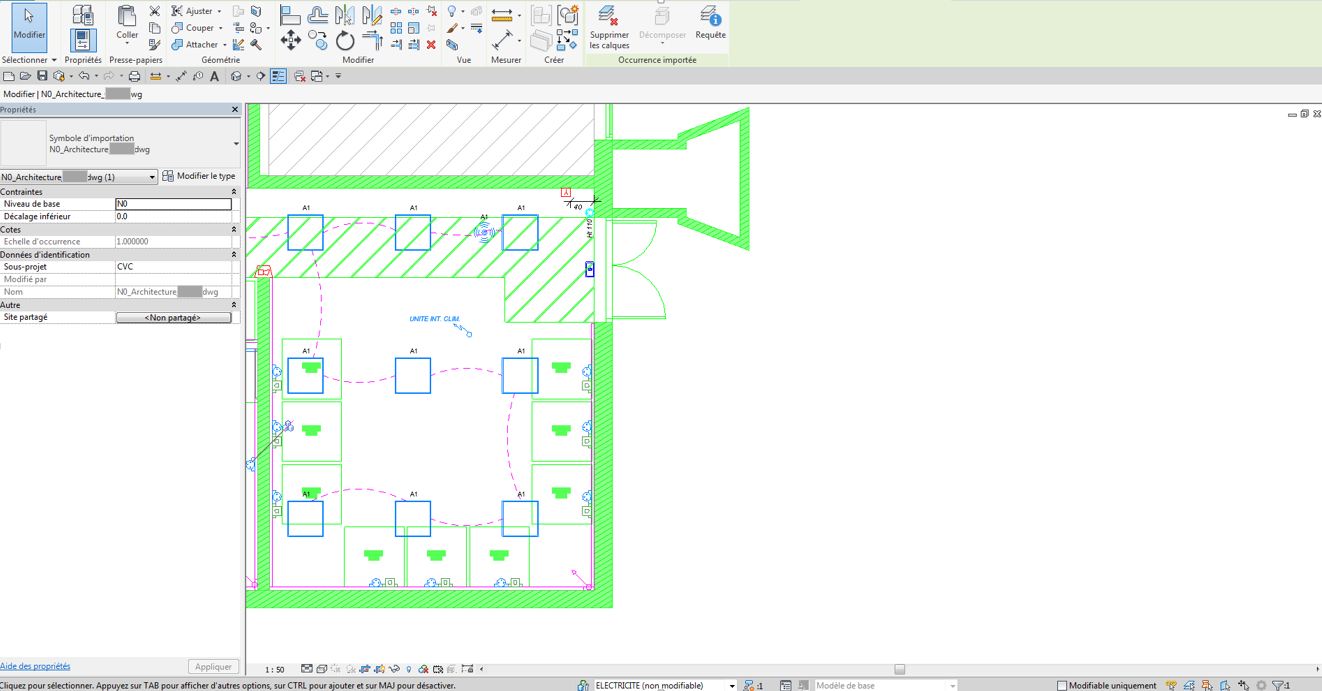This screenshot has height=691, width=1322.
Task: Click Supprimer les calques icon
Action: point(608,17)
